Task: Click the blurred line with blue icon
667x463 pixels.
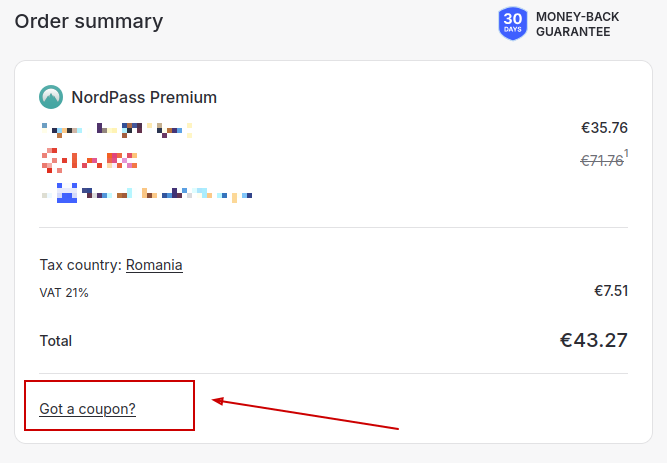Action: 147,193
